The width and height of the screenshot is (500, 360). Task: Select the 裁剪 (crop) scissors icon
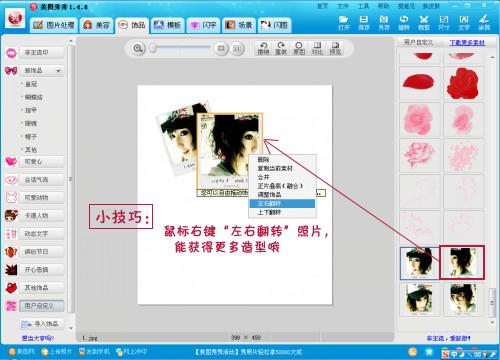424,22
